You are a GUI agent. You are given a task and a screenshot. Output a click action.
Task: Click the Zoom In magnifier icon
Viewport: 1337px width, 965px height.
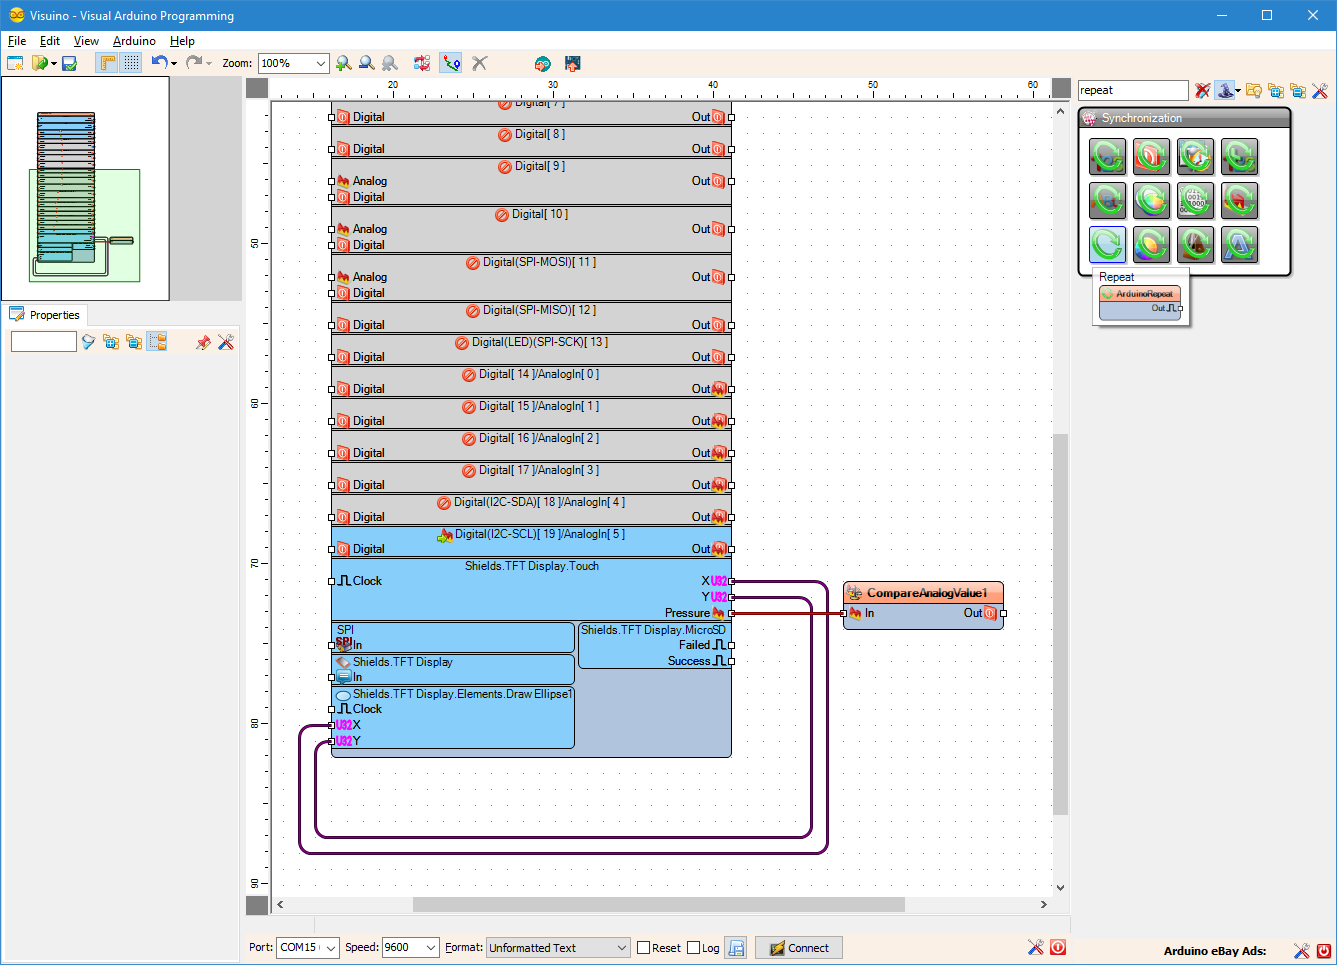[x=344, y=63]
